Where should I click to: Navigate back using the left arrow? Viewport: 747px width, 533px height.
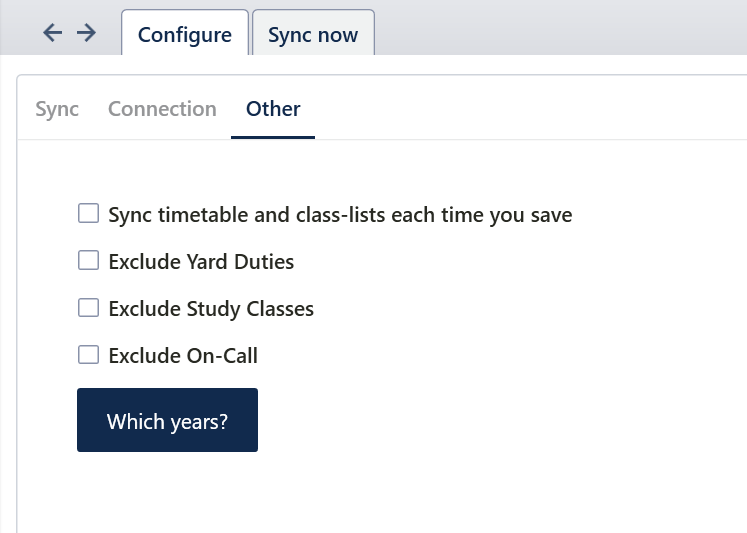pyautogui.click(x=53, y=33)
